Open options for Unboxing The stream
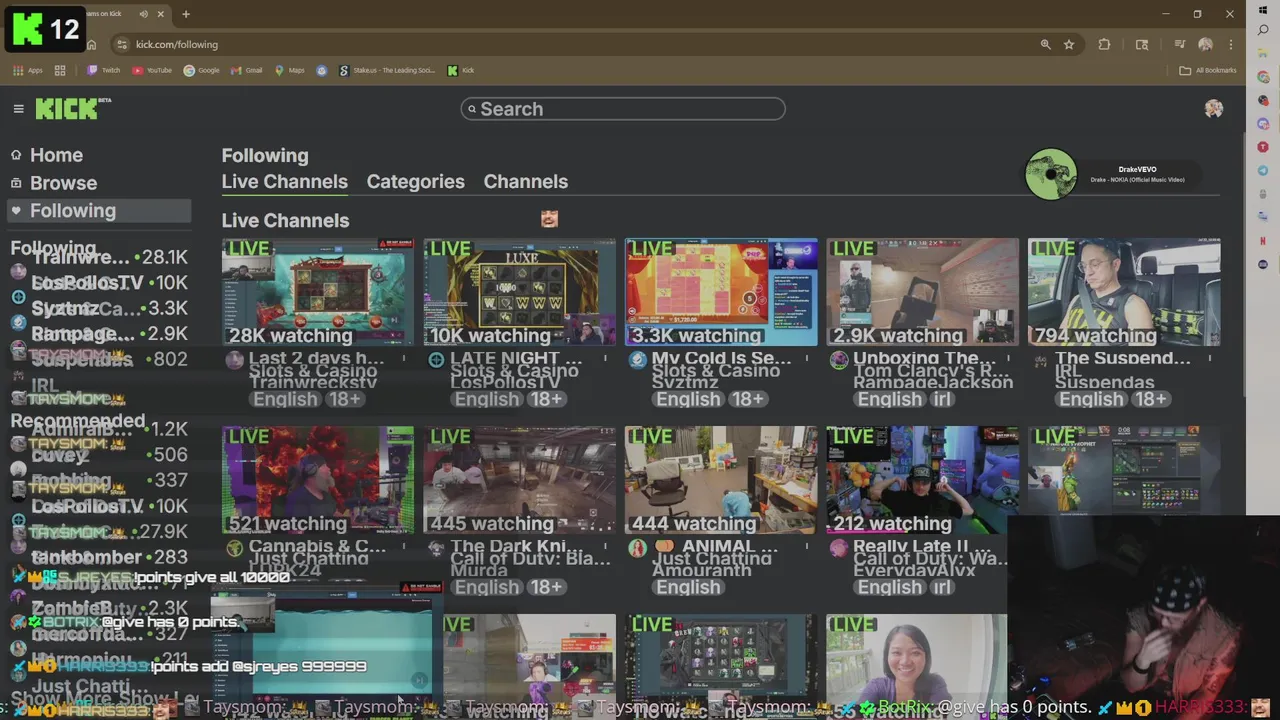Viewport: 1280px width, 720px height. pyautogui.click(x=1009, y=358)
